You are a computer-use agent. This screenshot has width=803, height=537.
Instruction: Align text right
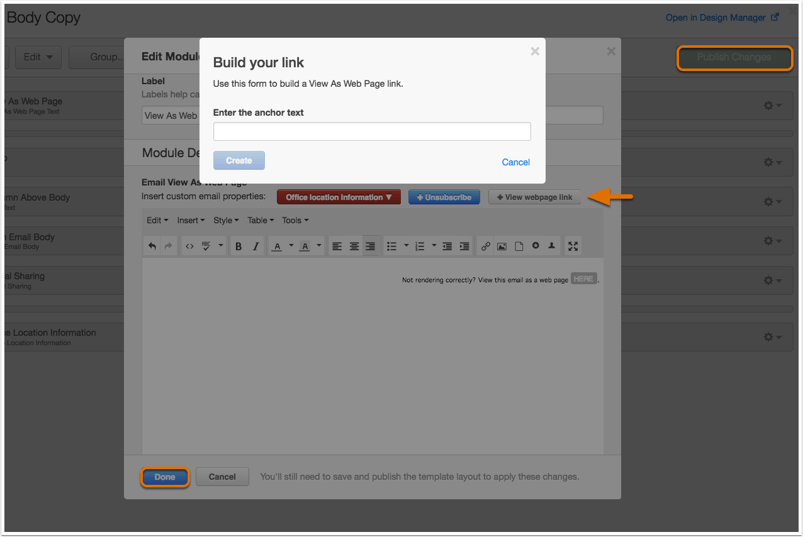point(370,246)
